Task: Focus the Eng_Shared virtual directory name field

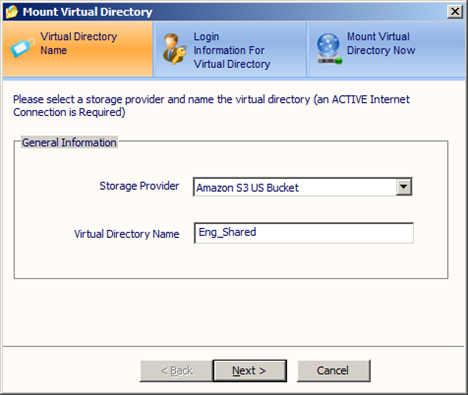Action: pyautogui.click(x=304, y=233)
